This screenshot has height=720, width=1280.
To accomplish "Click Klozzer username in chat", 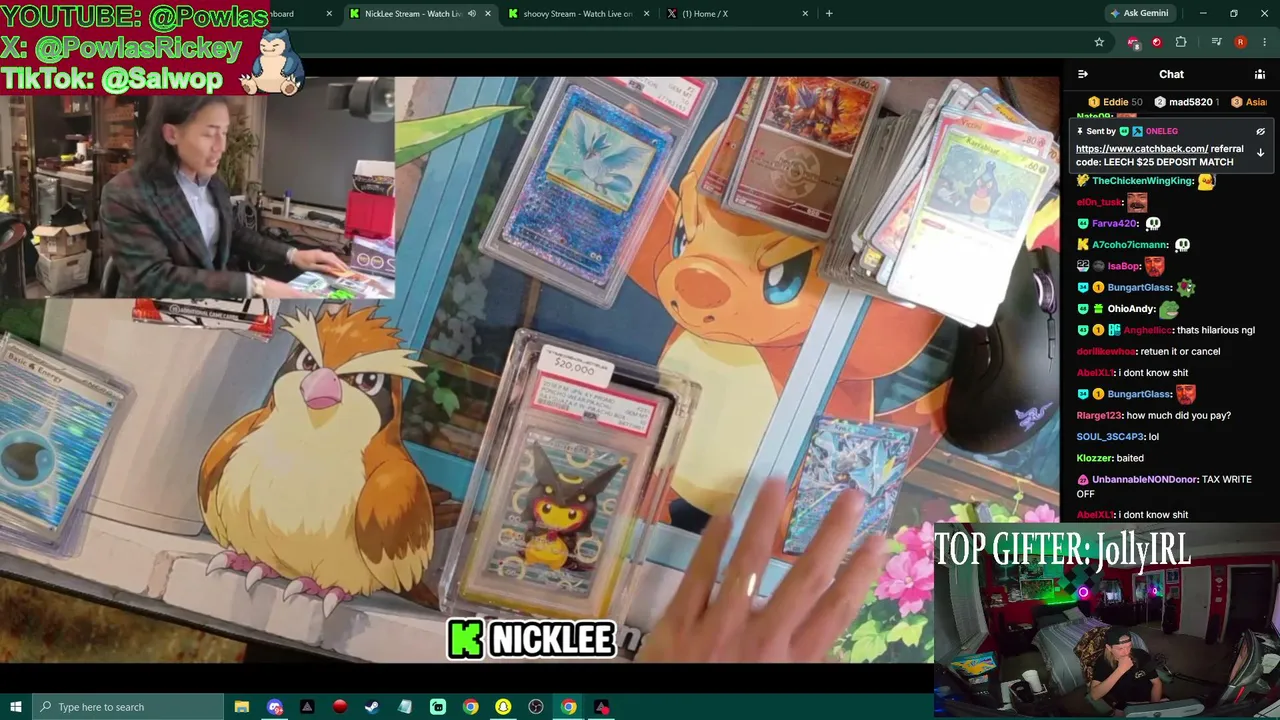I will click(x=1094, y=458).
